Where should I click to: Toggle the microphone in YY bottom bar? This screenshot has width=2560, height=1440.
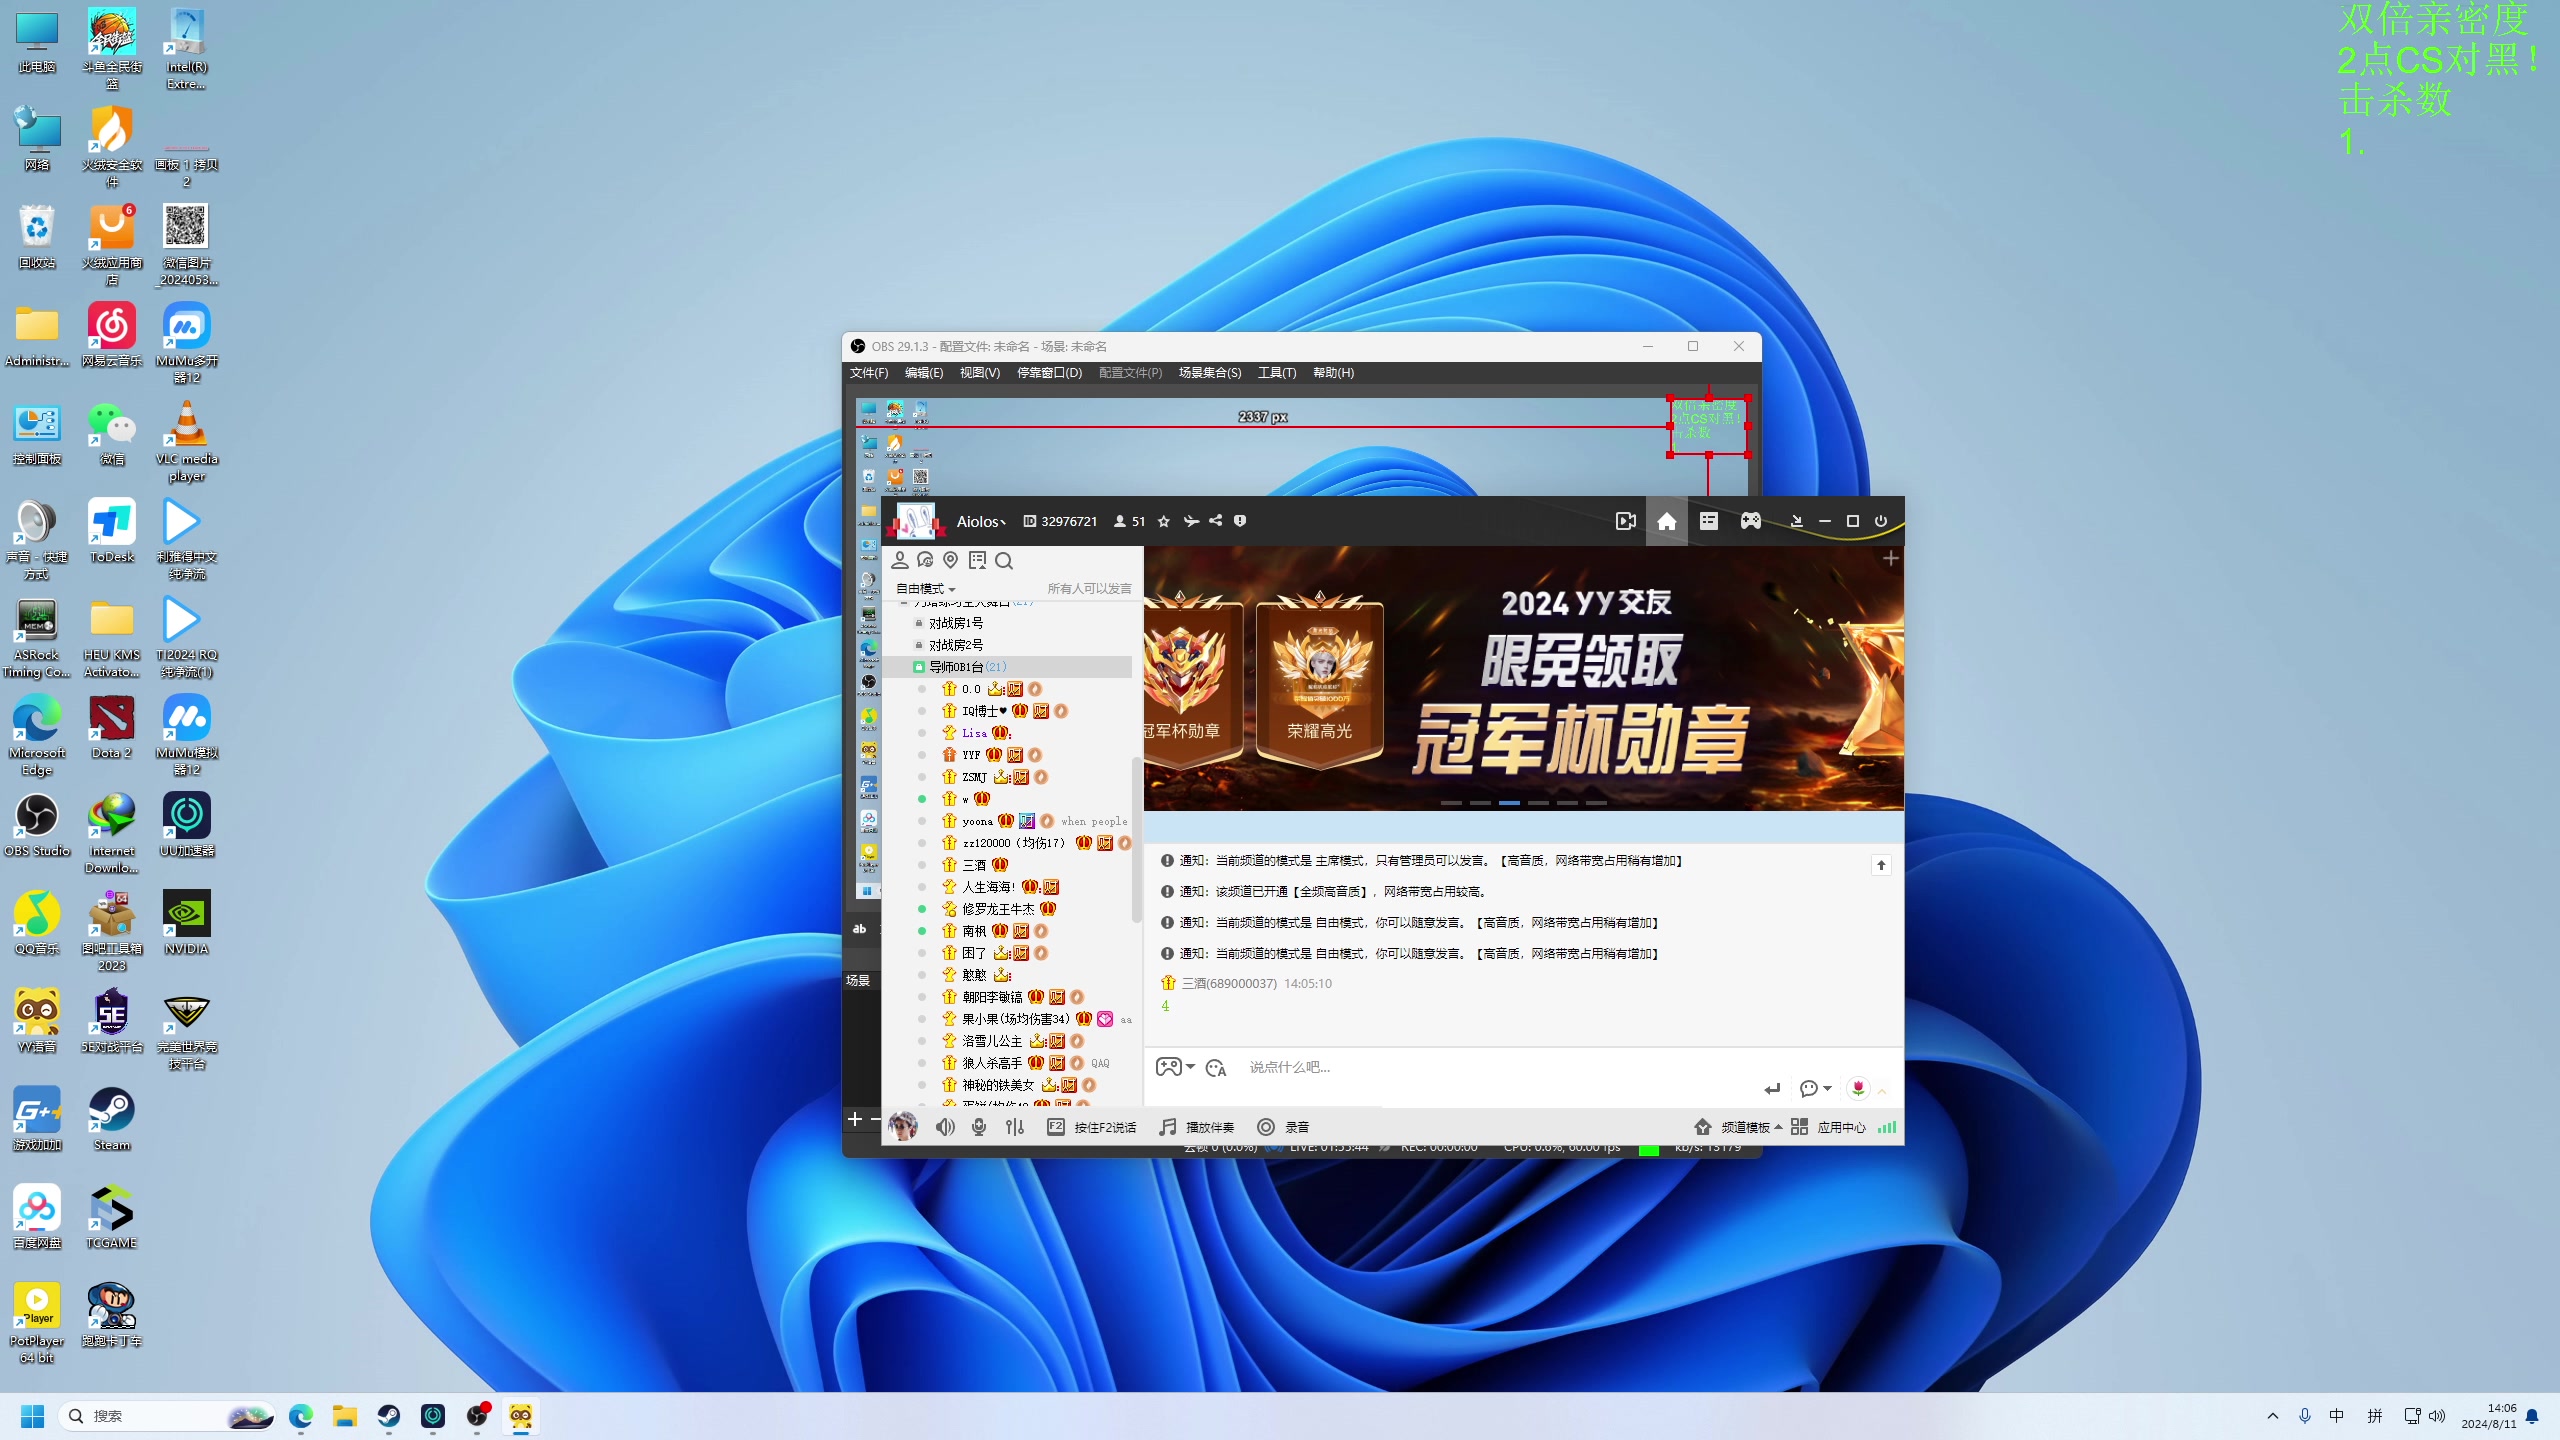click(979, 1127)
